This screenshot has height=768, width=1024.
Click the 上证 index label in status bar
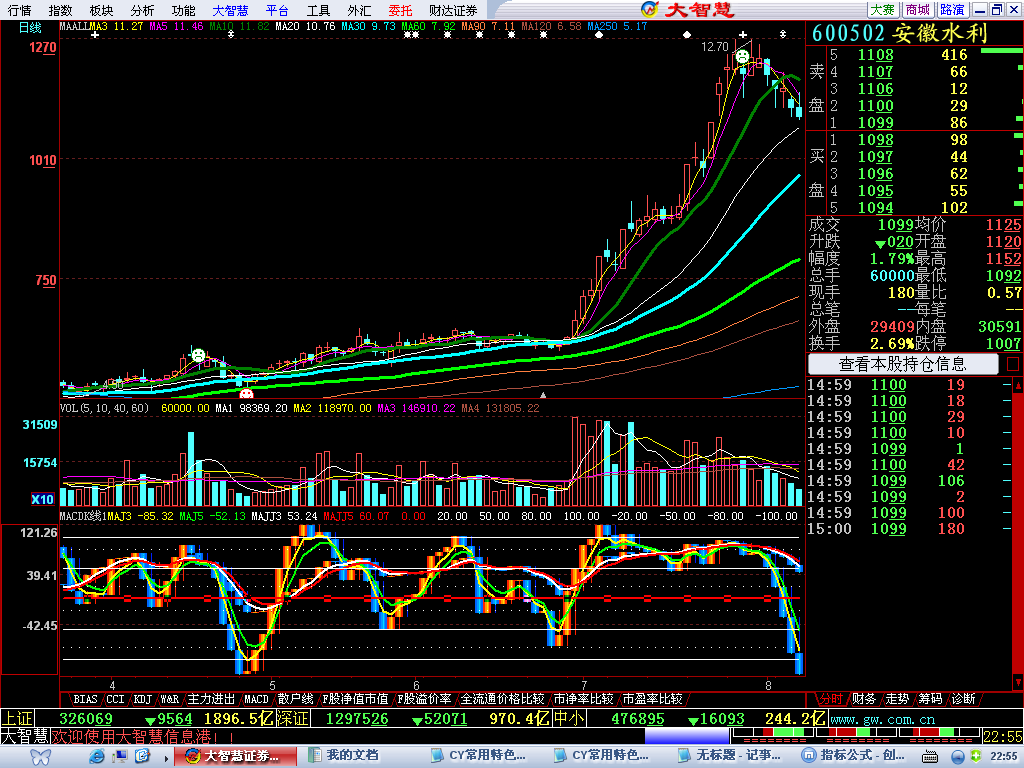click(x=17, y=719)
